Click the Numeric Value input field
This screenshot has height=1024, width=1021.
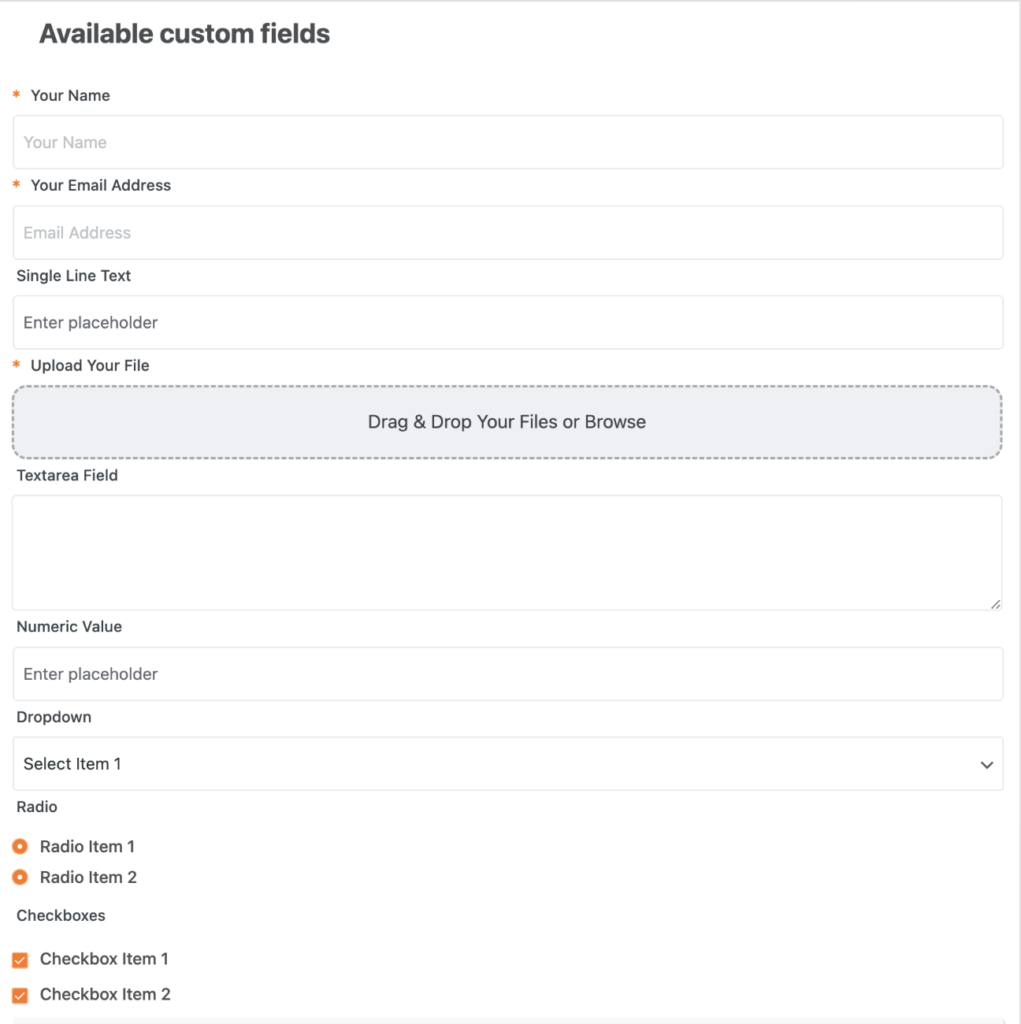coord(507,674)
